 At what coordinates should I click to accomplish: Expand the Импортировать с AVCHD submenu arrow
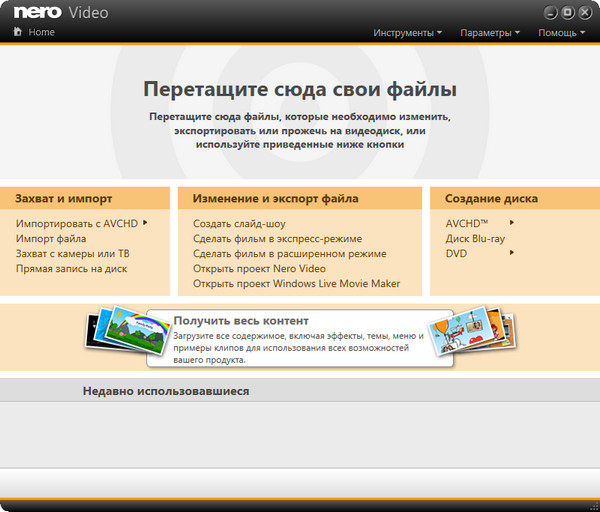tap(145, 223)
